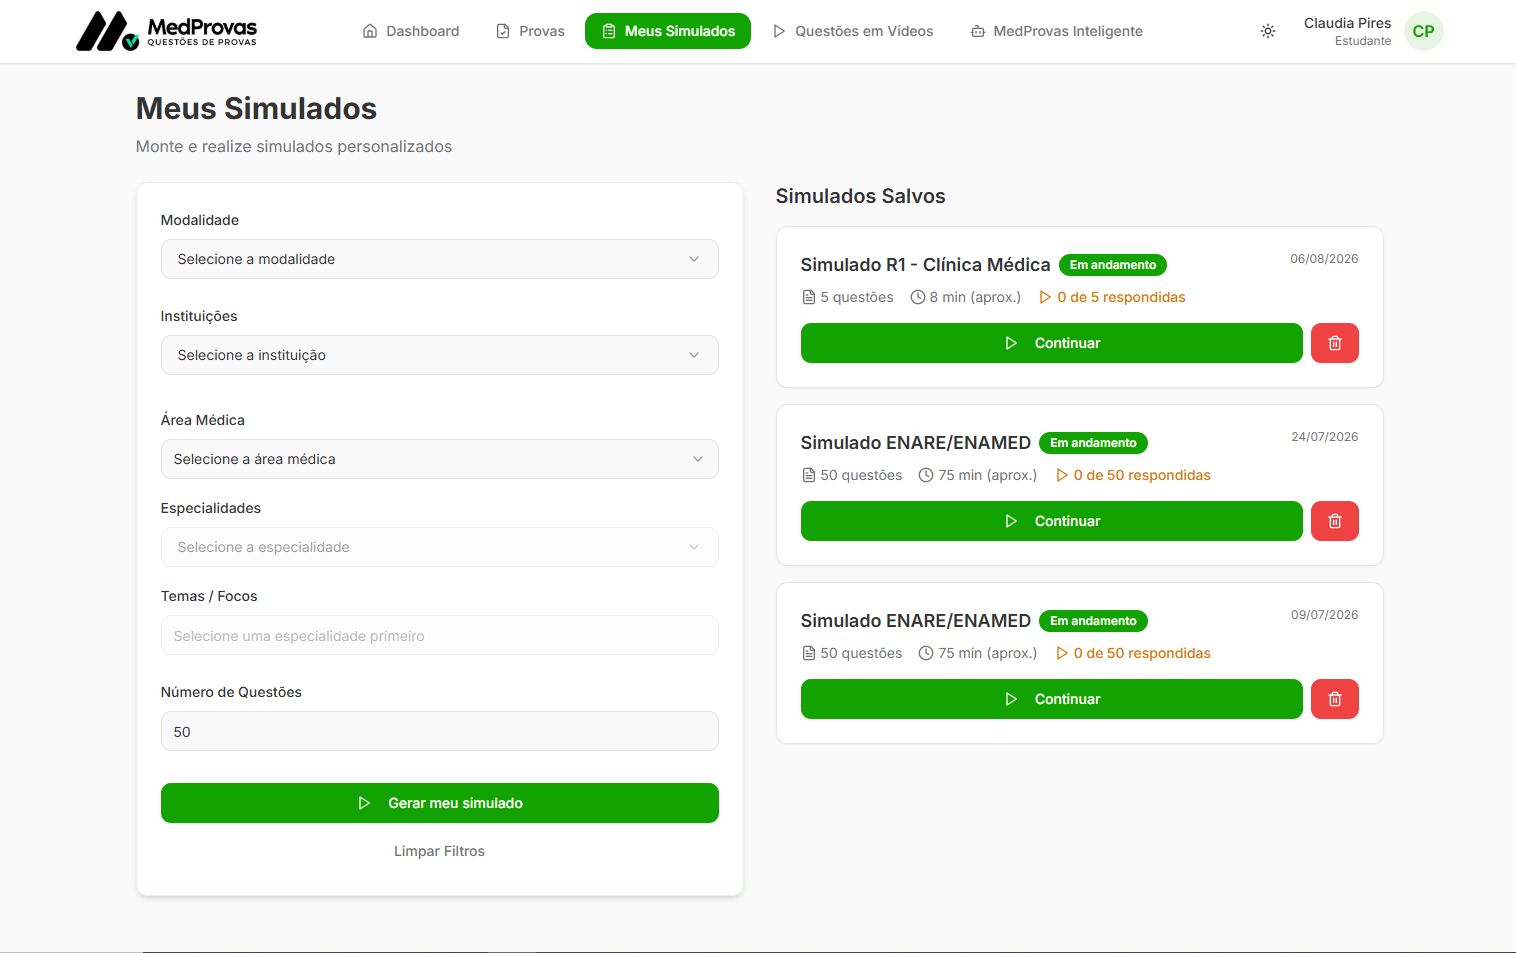Click the date 24/07/2026
This screenshot has height=953, width=1516.
pos(1324,437)
